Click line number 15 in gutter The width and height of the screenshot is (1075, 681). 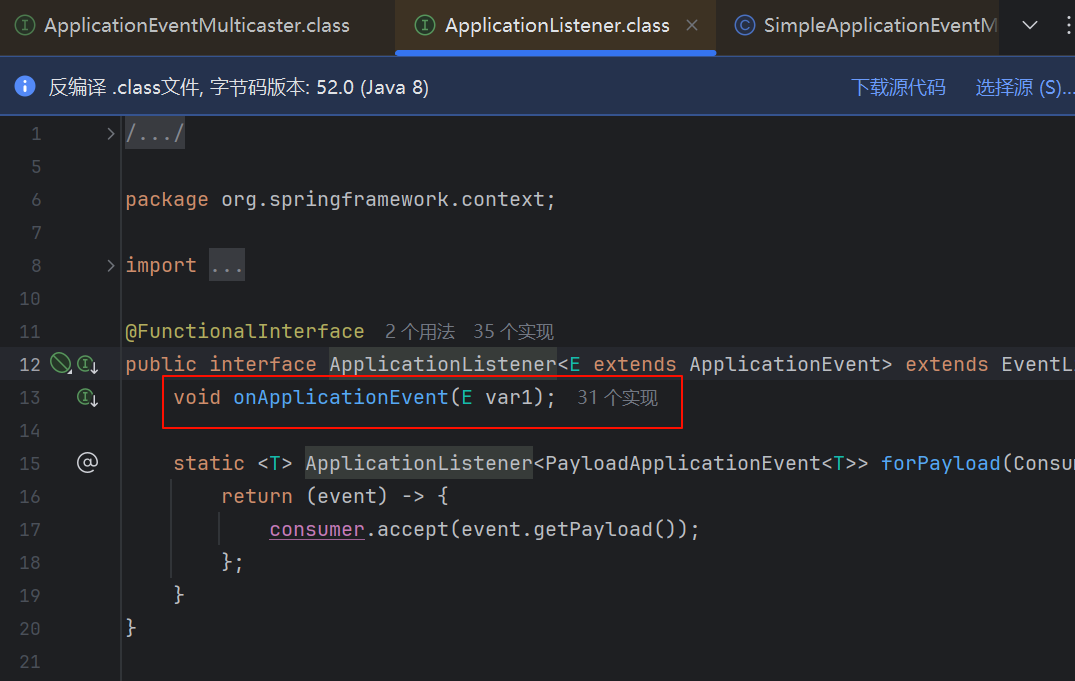pyautogui.click(x=29, y=464)
